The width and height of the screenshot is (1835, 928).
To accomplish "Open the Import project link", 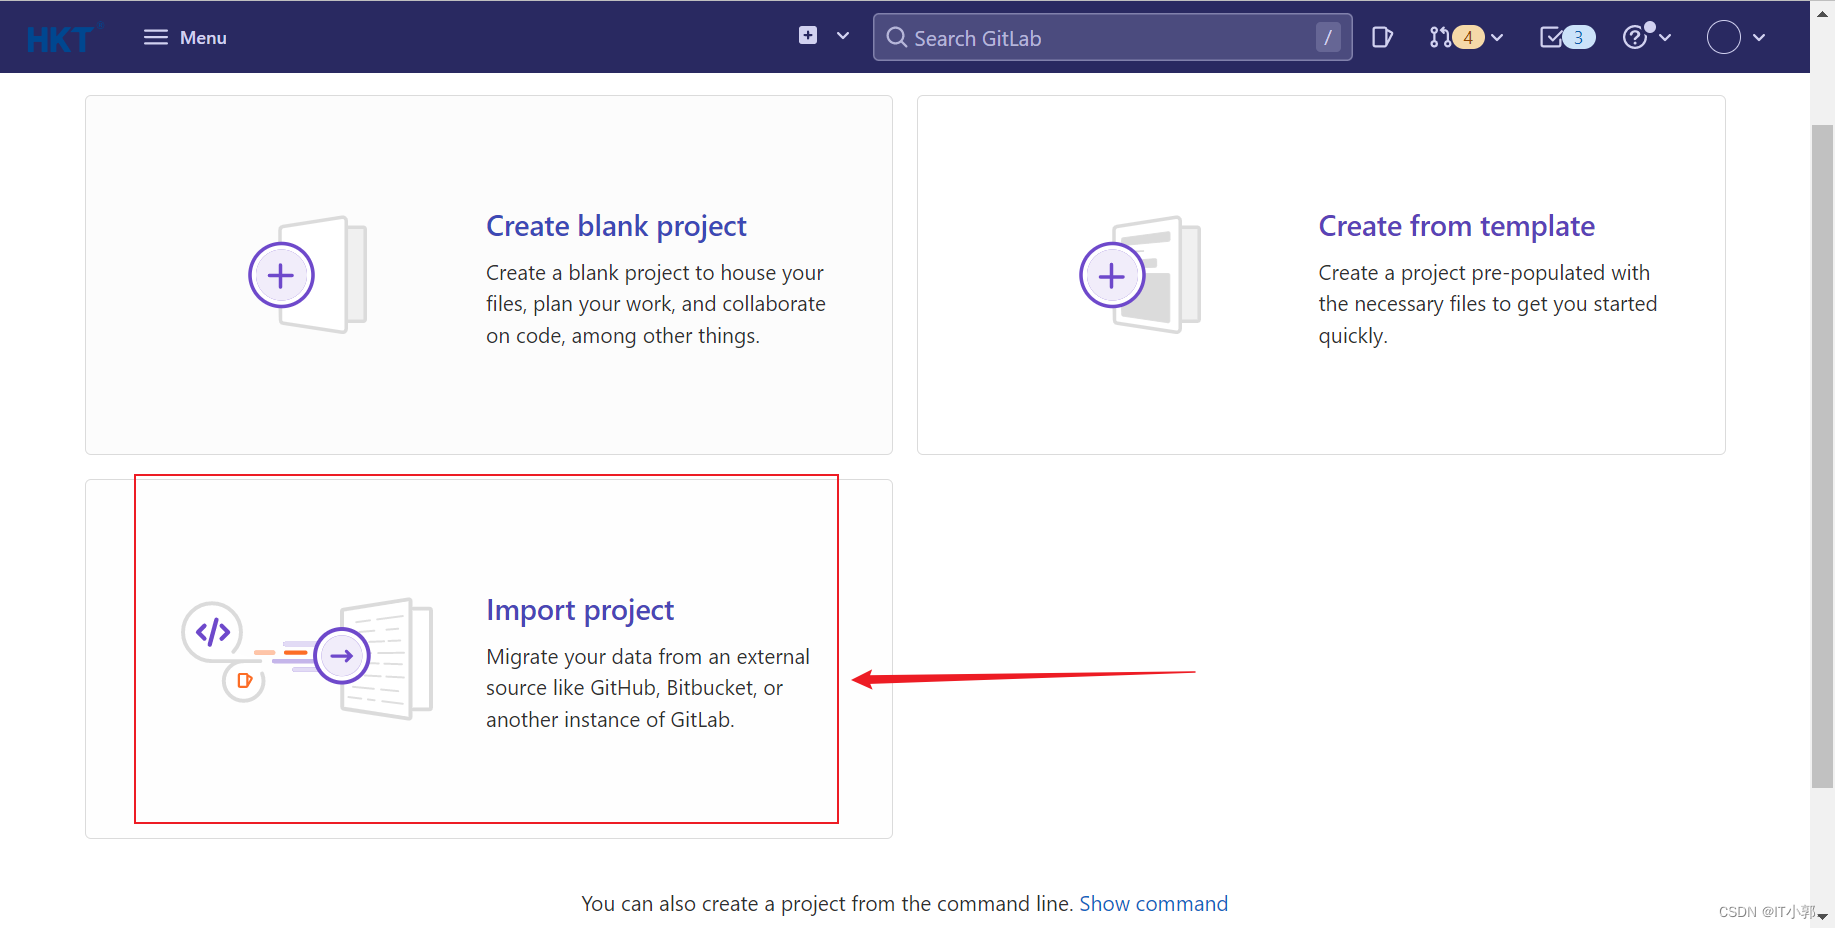I will click(x=580, y=610).
